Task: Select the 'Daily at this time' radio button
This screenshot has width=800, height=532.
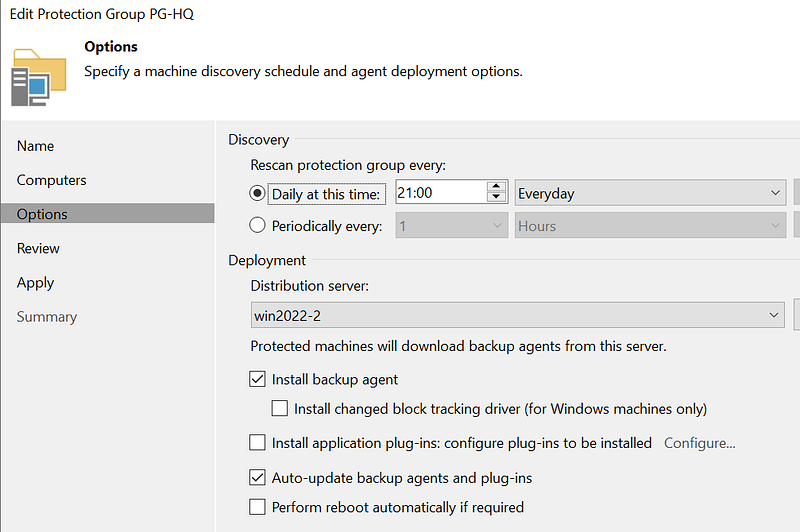Action: [258, 193]
